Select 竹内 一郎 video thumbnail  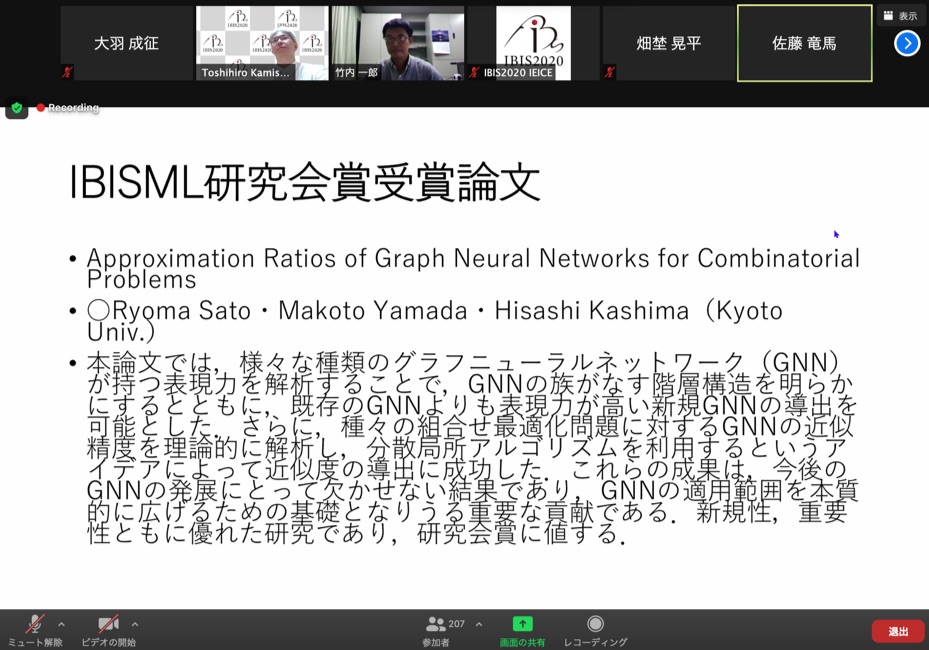(x=398, y=43)
